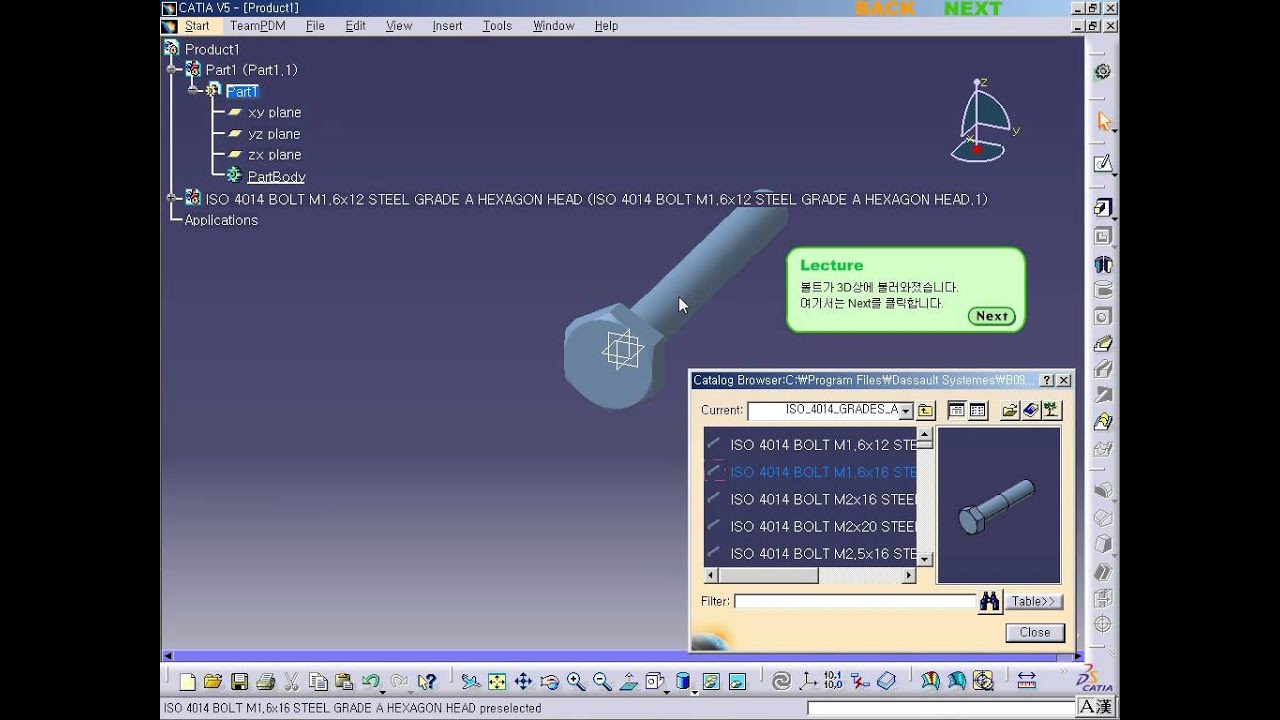Open the quick view cube icon
Viewport: 1280px width, 720px height.
pyautogui.click(x=653, y=682)
